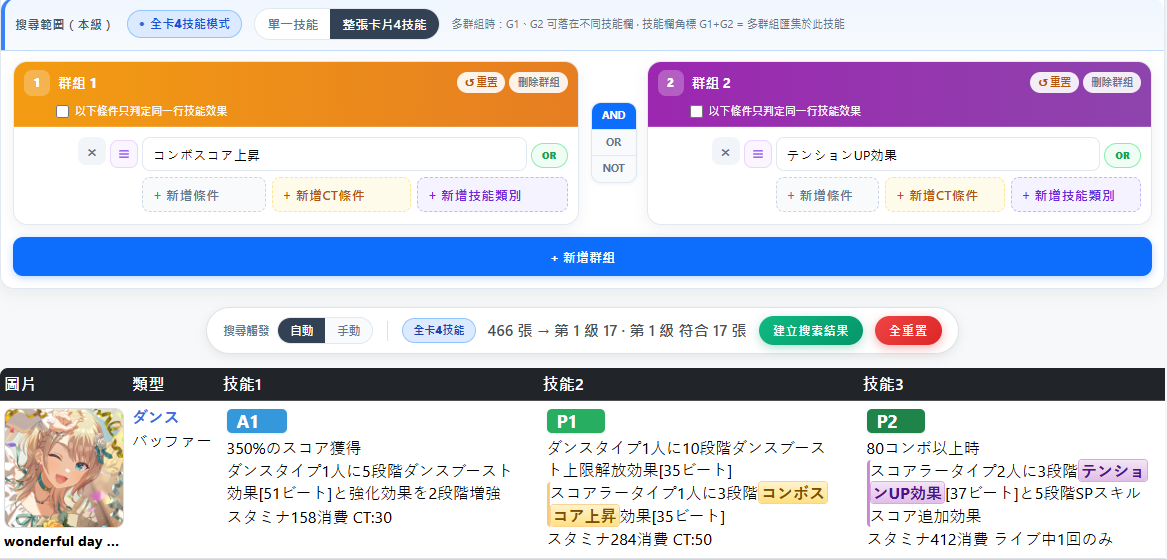The height and width of the screenshot is (559, 1167).
Task: Click スタミナ158消費 CT:30 text
Action: click(x=310, y=517)
